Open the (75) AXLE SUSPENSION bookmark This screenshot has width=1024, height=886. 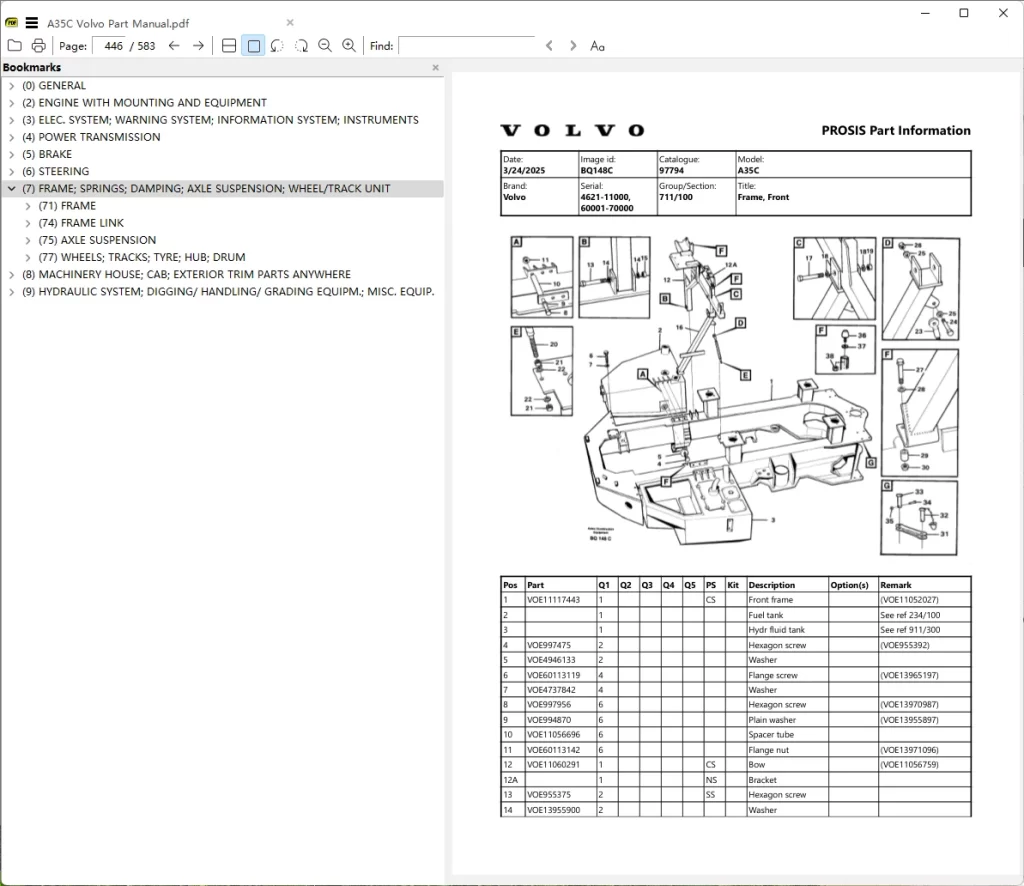pyautogui.click(x=97, y=240)
